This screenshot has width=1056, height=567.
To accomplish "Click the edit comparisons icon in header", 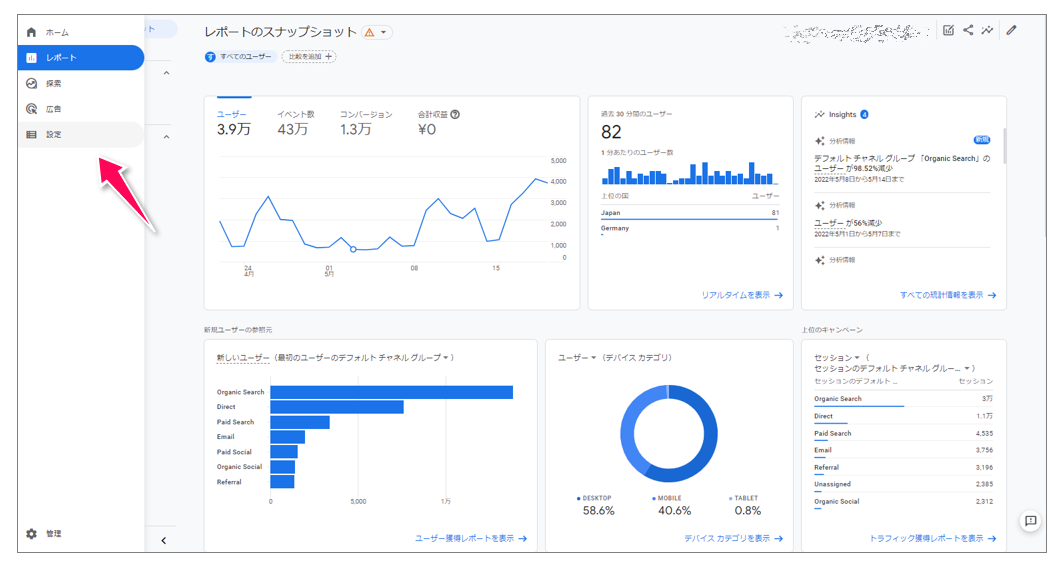I will point(948,30).
